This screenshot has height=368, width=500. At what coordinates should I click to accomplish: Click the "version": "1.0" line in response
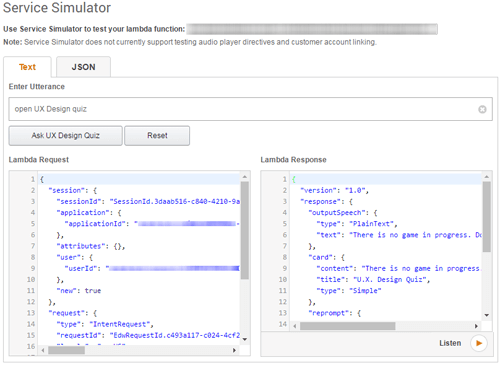tap(334, 190)
